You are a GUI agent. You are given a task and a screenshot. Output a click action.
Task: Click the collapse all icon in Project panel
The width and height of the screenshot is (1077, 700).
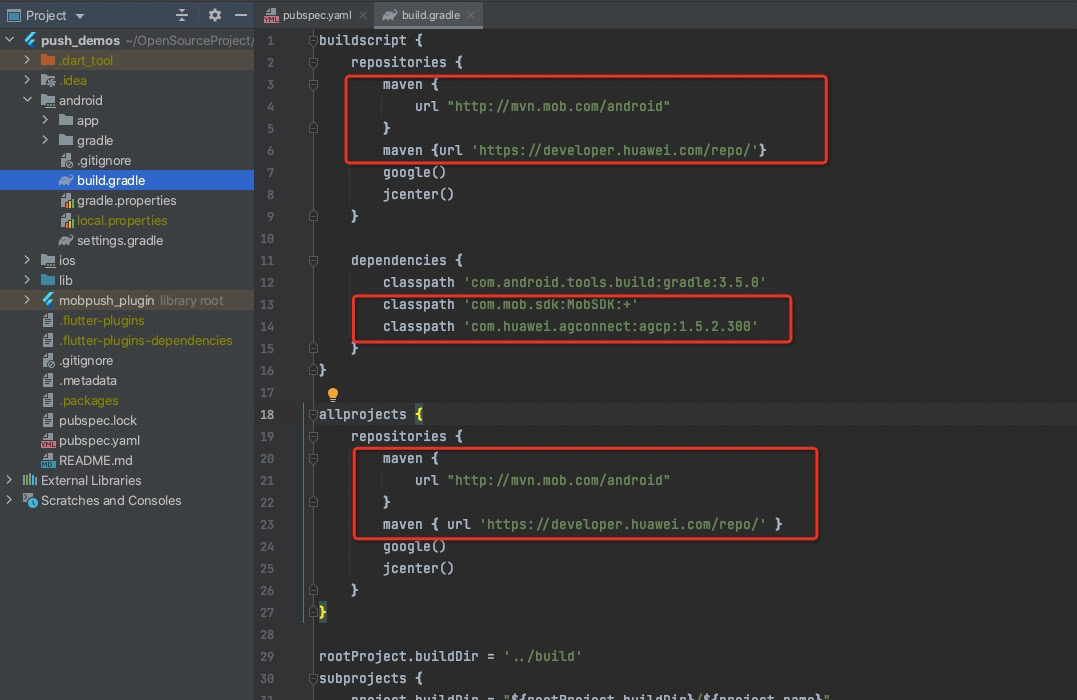coord(181,15)
